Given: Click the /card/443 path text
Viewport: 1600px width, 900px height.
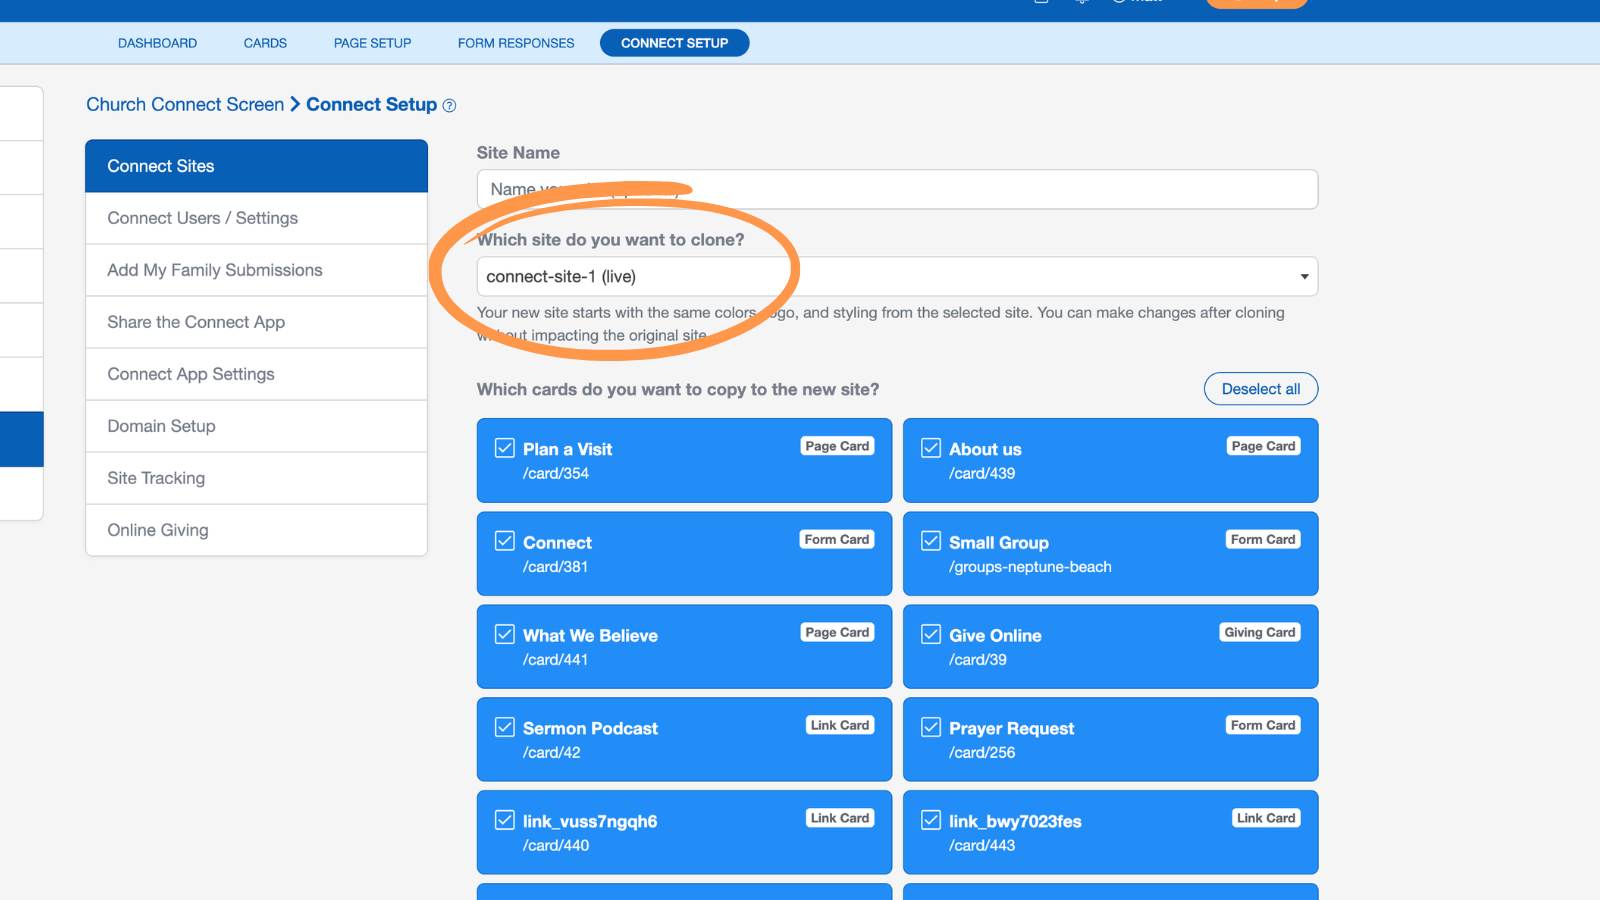Looking at the screenshot, I should coord(982,845).
